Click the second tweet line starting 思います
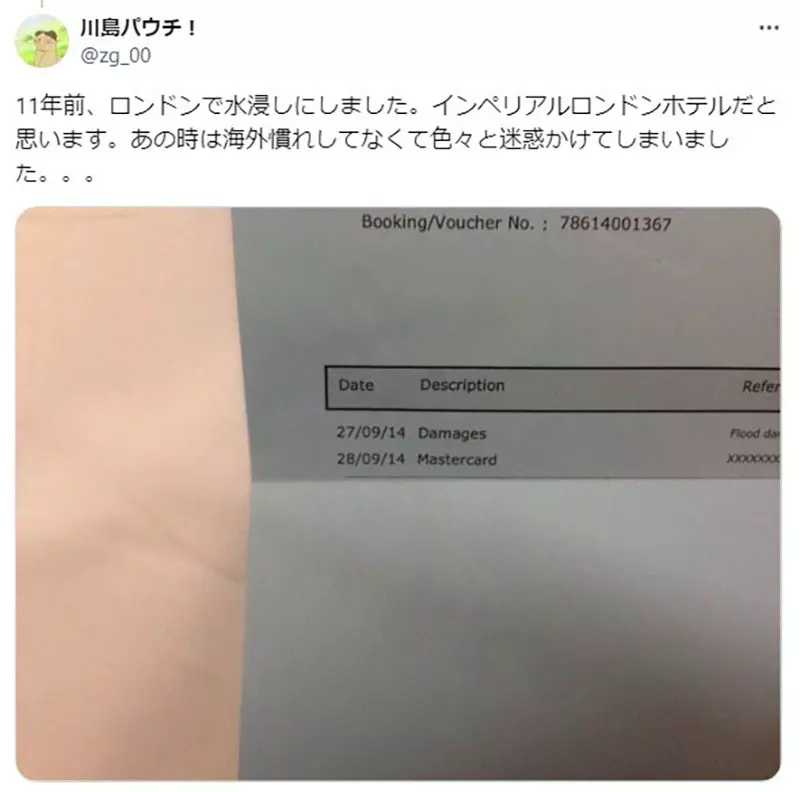 click(372, 139)
